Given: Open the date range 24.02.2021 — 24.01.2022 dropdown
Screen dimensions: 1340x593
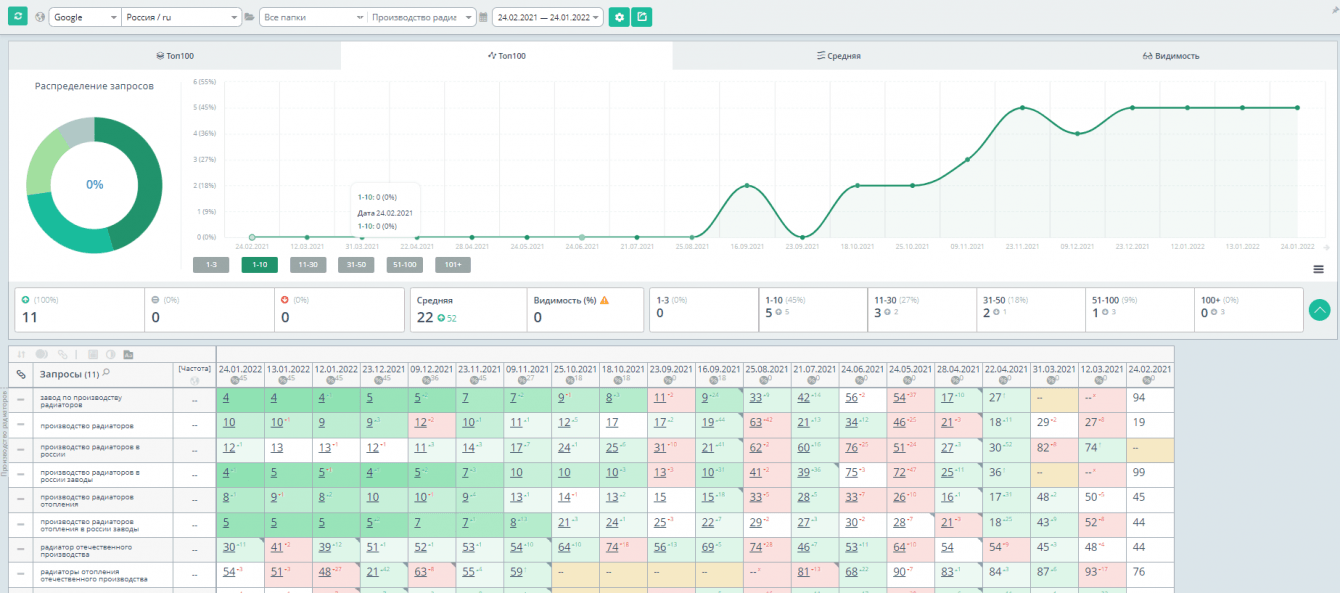Looking at the screenshot, I should [x=547, y=17].
